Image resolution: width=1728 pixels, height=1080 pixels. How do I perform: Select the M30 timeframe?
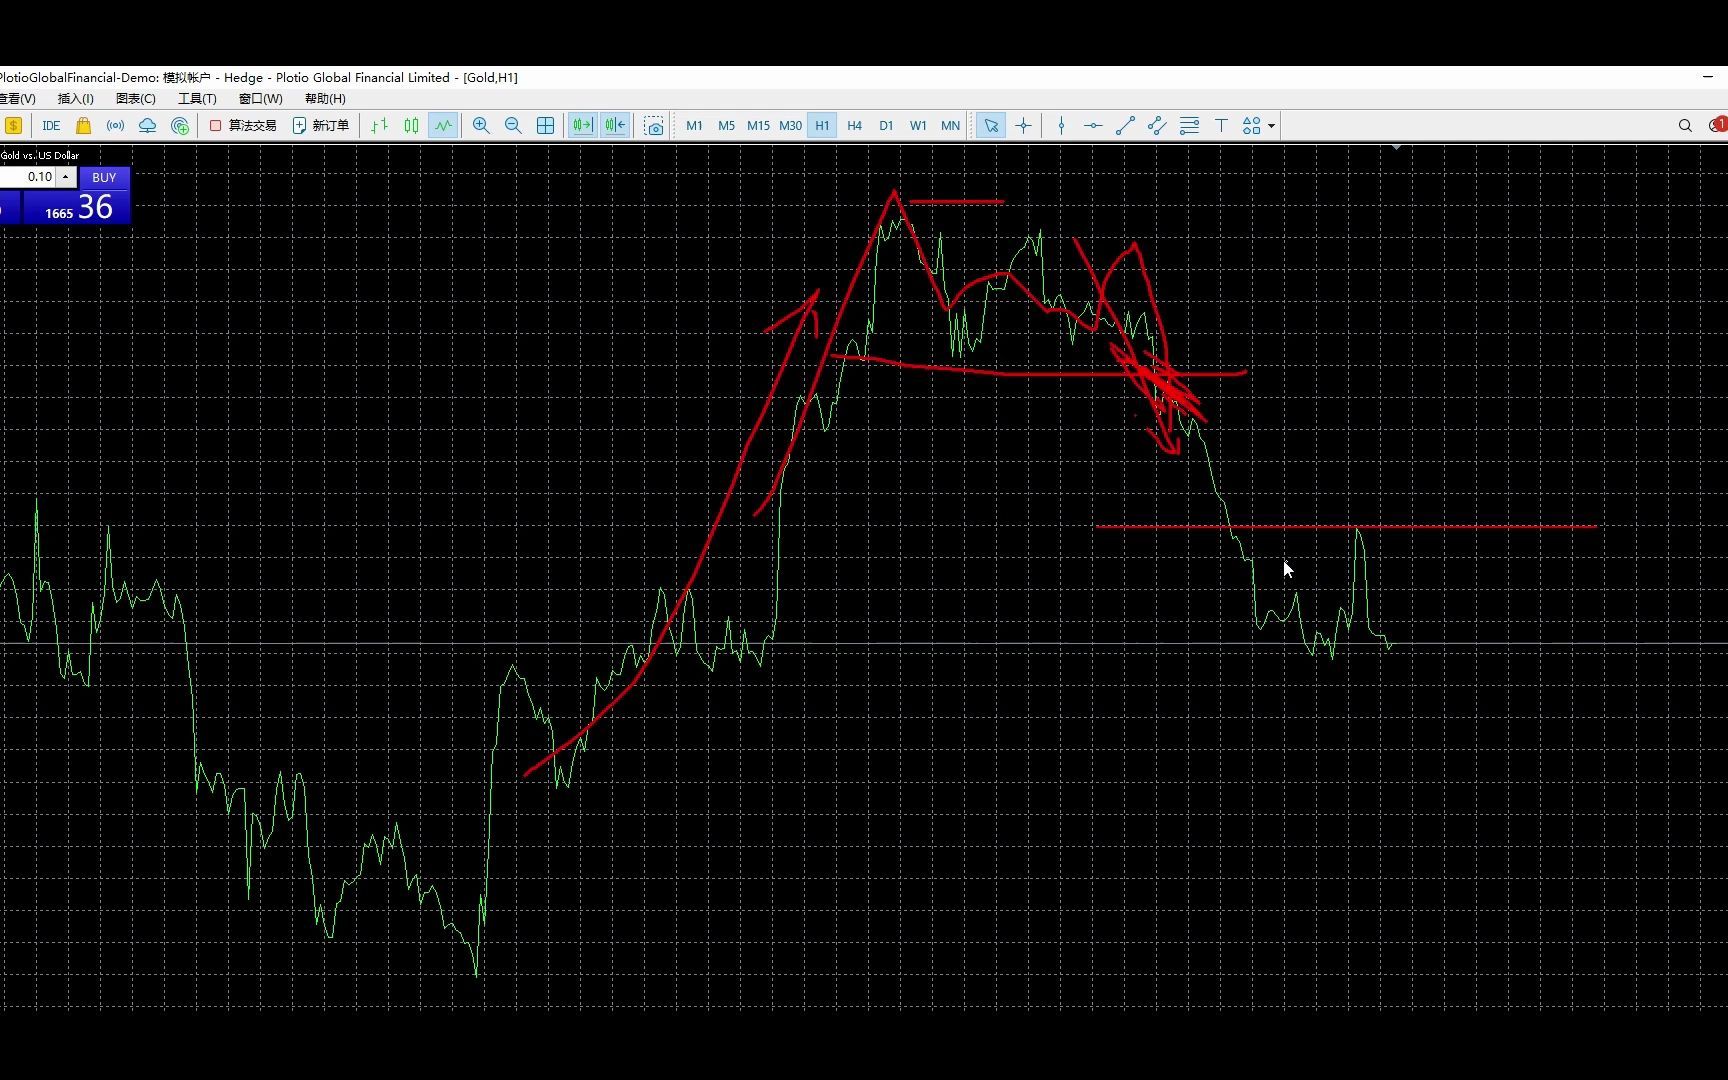[790, 125]
